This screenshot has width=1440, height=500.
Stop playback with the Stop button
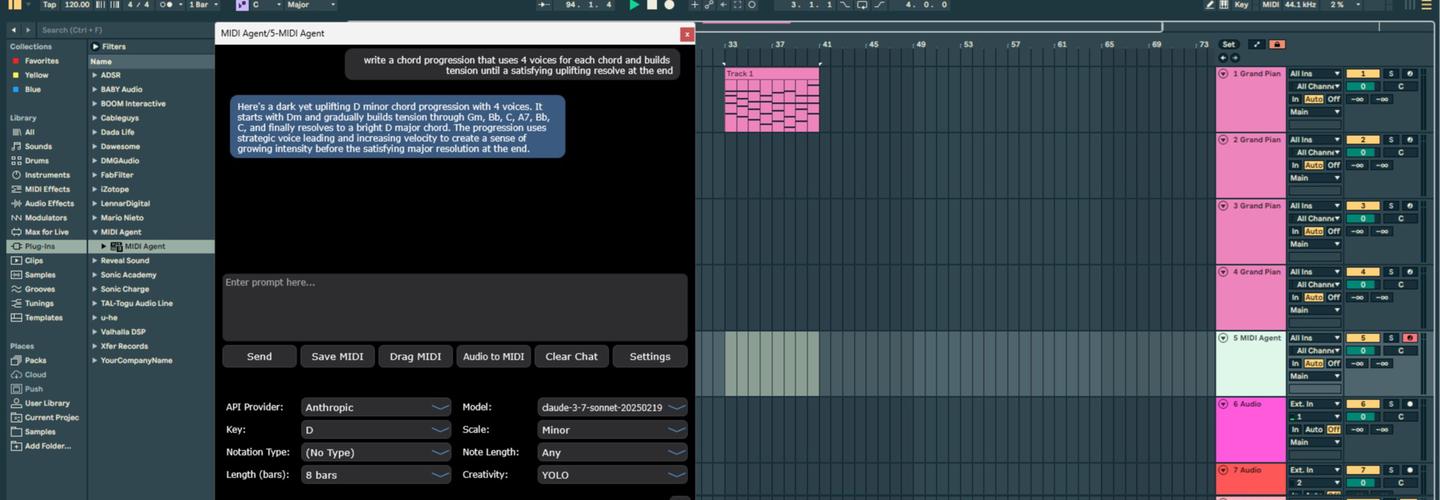(652, 5)
